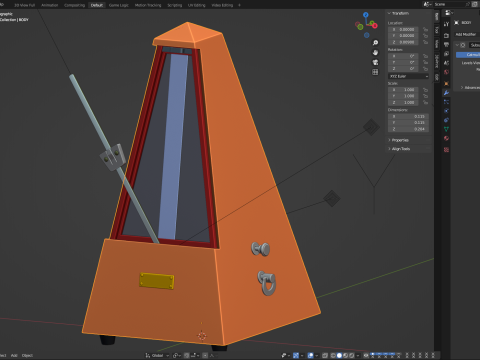This screenshot has width=480, height=360.
Task: Open the Add Modifier dropdown
Action: point(467,34)
